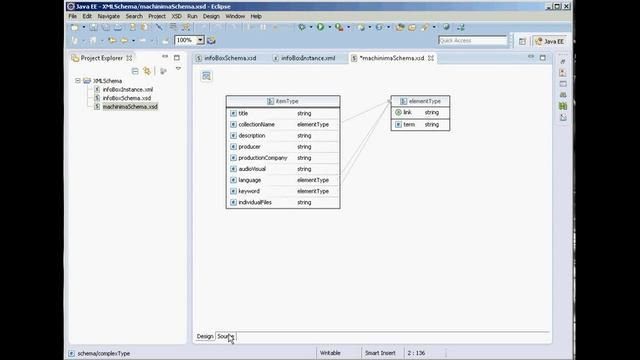The height and width of the screenshot is (360, 640).
Task: Maximize the Project Explorer panel
Action: [x=177, y=58]
